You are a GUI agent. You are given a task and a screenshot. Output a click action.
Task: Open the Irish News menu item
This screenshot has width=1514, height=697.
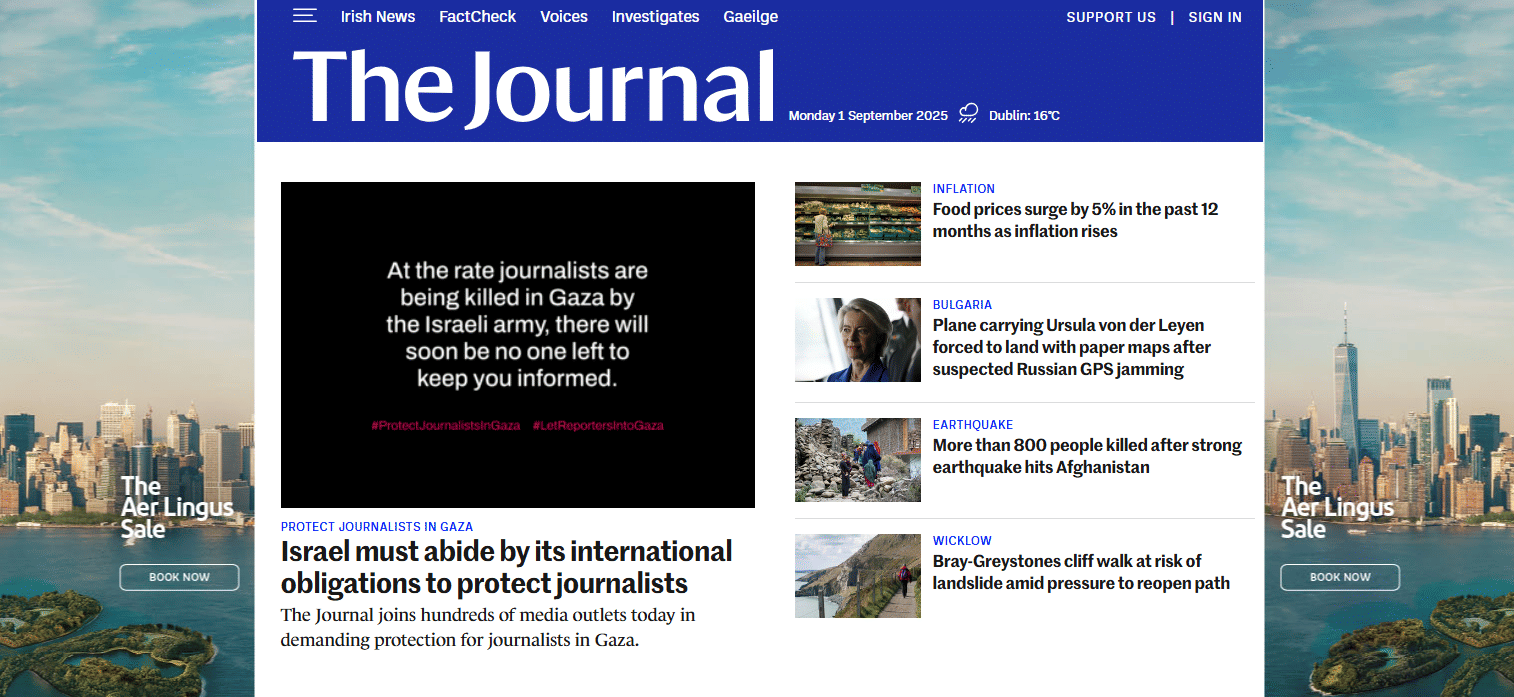click(378, 16)
